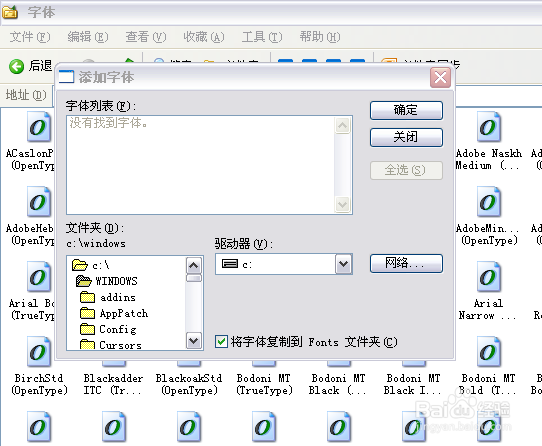Screen dimensions: 542x446
Task: Open the 帮助(H) menu
Action: 320,37
